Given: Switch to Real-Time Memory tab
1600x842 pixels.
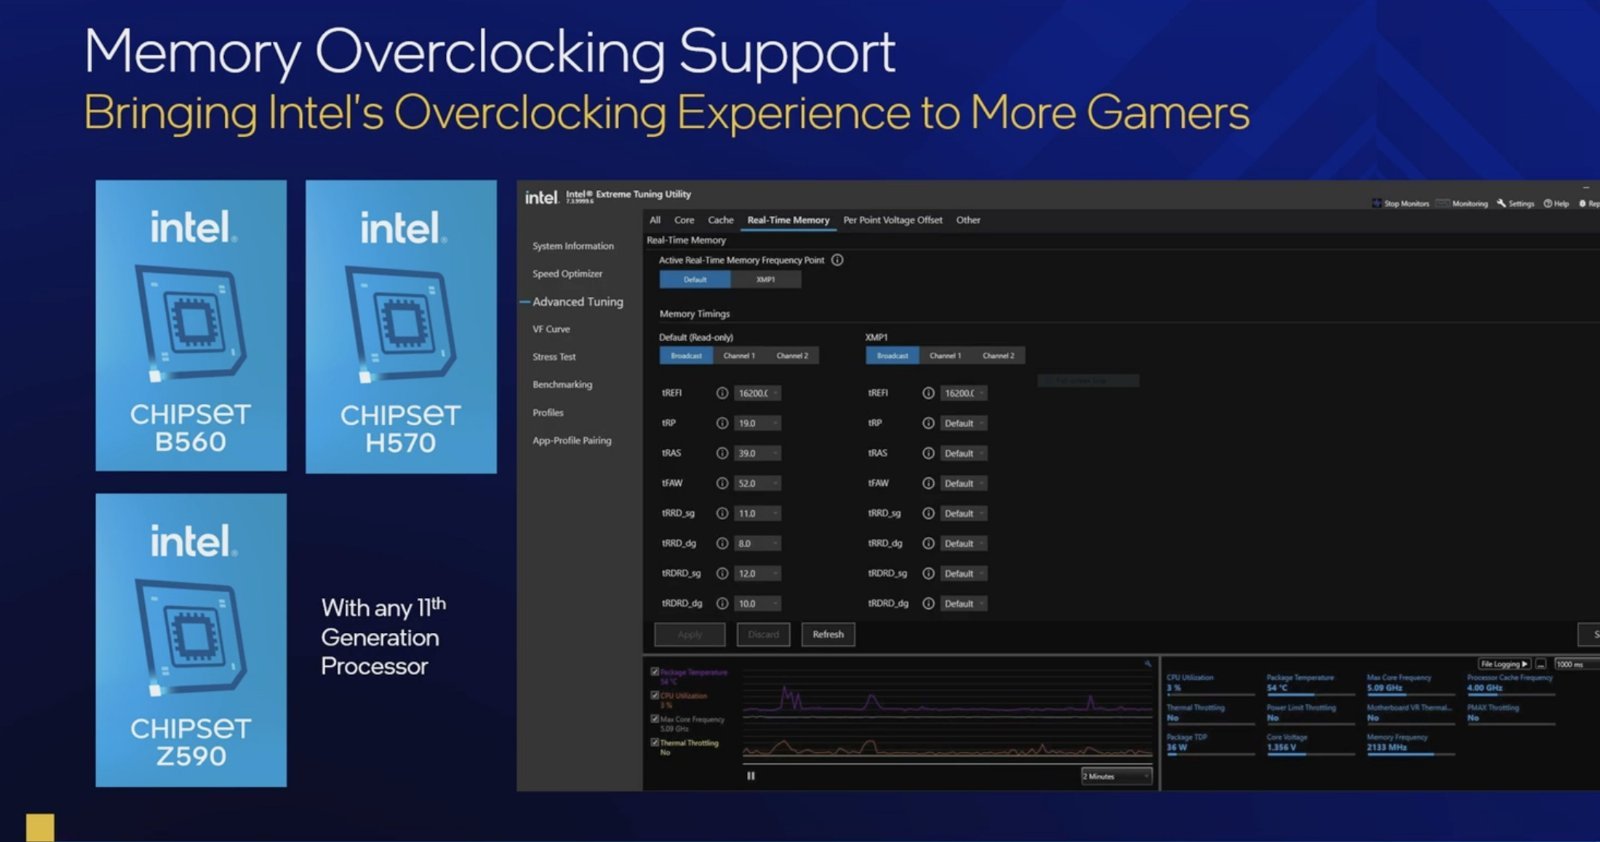Looking at the screenshot, I should point(788,220).
